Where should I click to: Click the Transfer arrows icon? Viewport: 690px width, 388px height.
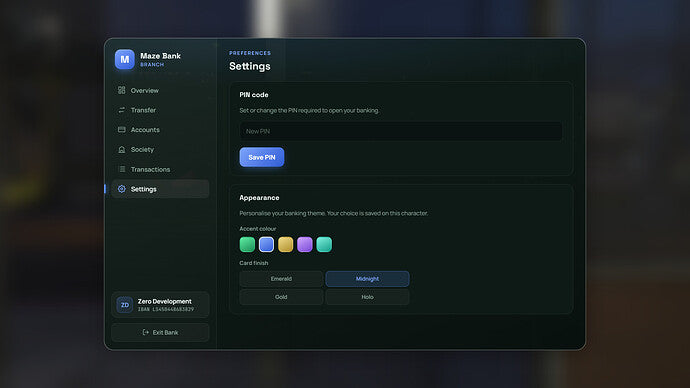tap(121, 110)
